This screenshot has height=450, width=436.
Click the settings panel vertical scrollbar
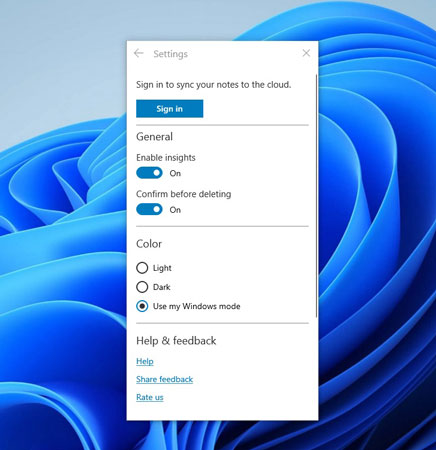[316, 196]
